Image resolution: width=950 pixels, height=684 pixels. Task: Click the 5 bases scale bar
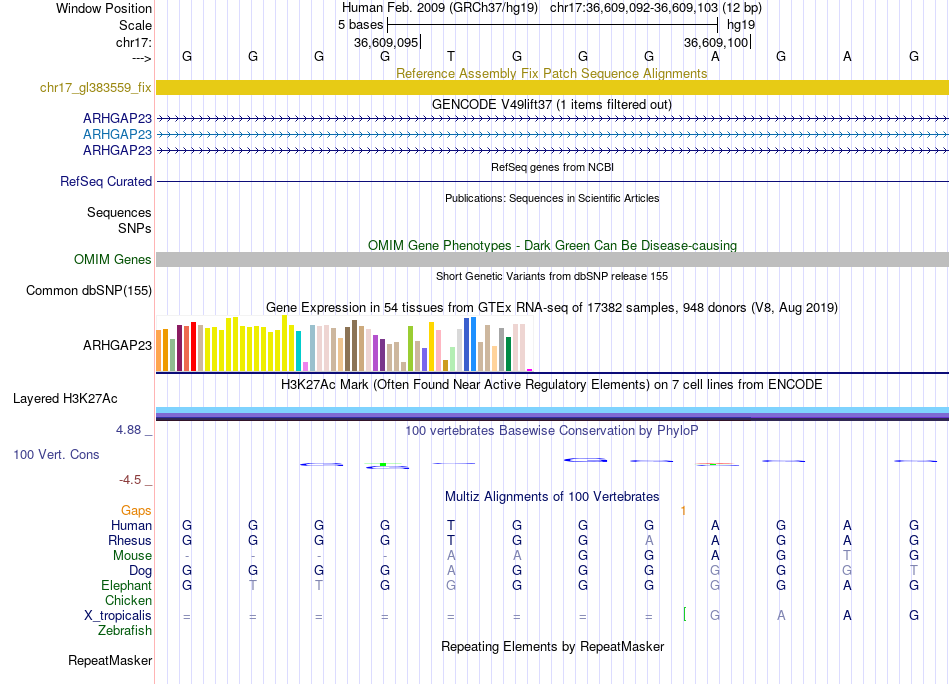(552, 25)
